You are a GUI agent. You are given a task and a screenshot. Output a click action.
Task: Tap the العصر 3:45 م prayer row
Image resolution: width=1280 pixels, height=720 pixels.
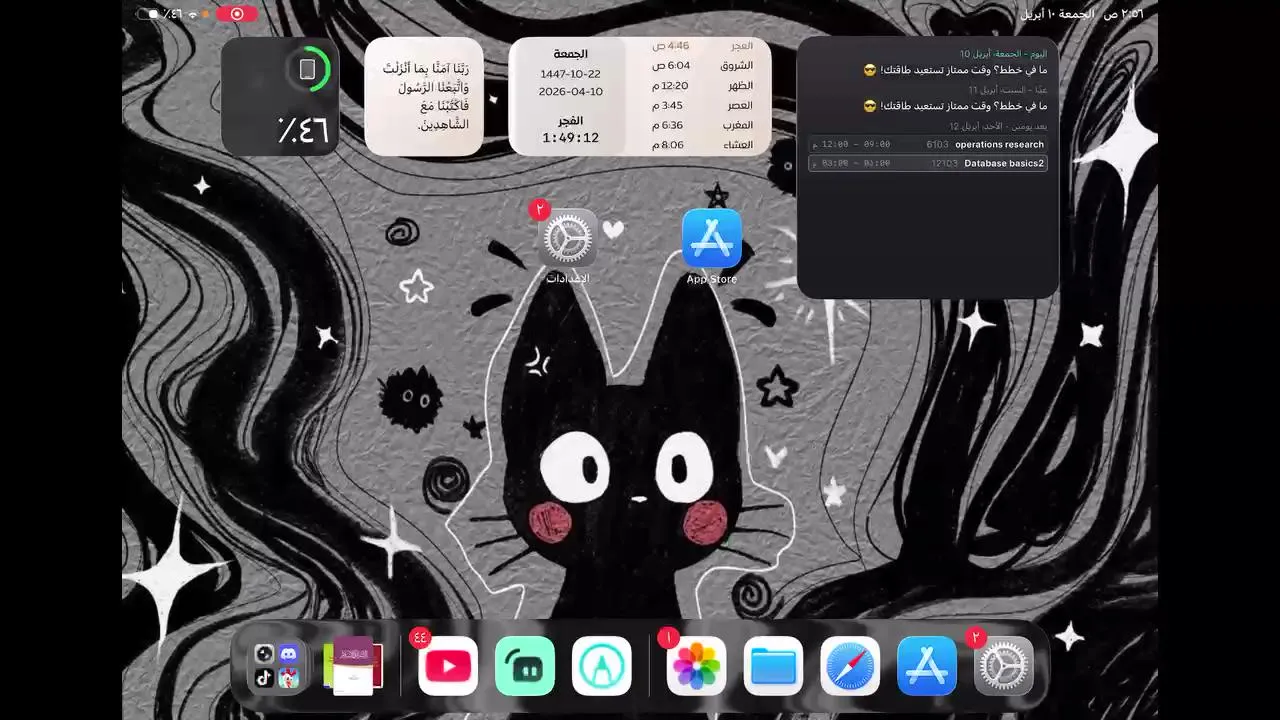[x=702, y=105]
